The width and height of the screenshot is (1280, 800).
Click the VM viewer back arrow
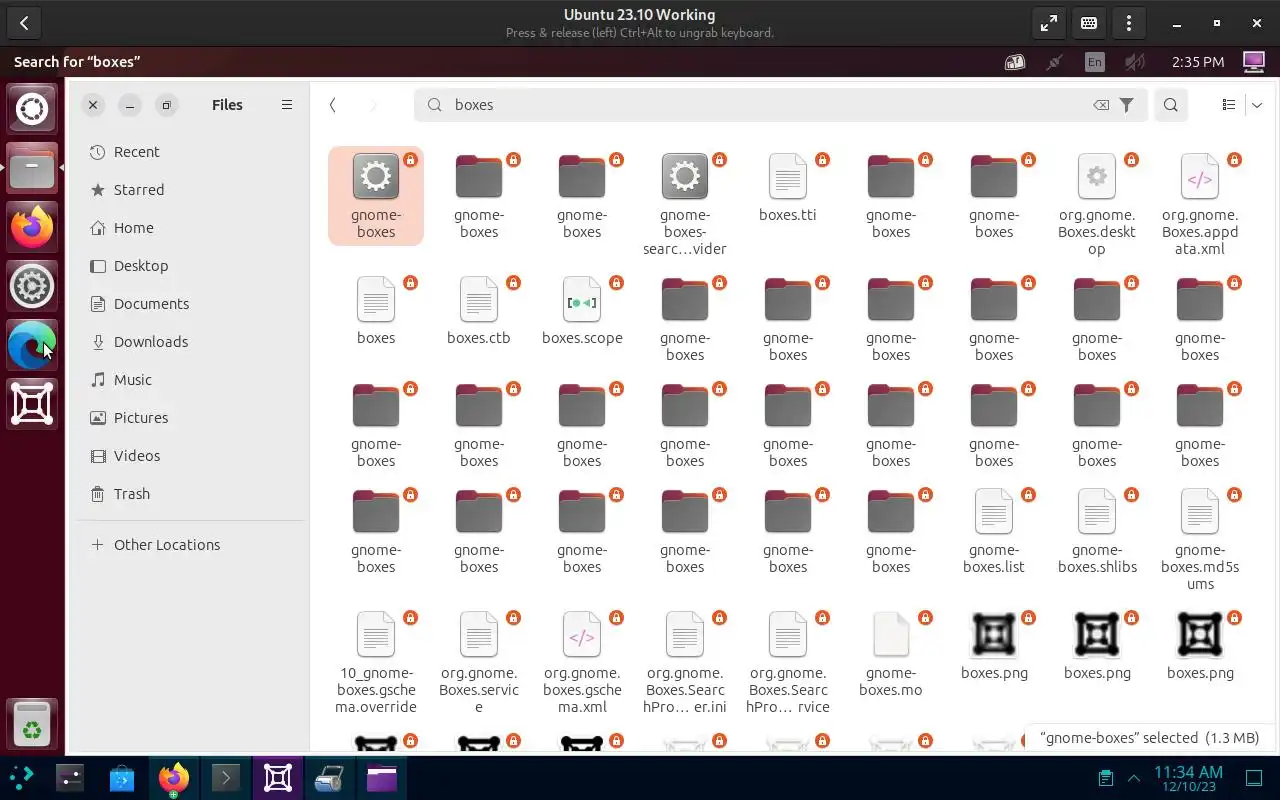point(24,23)
